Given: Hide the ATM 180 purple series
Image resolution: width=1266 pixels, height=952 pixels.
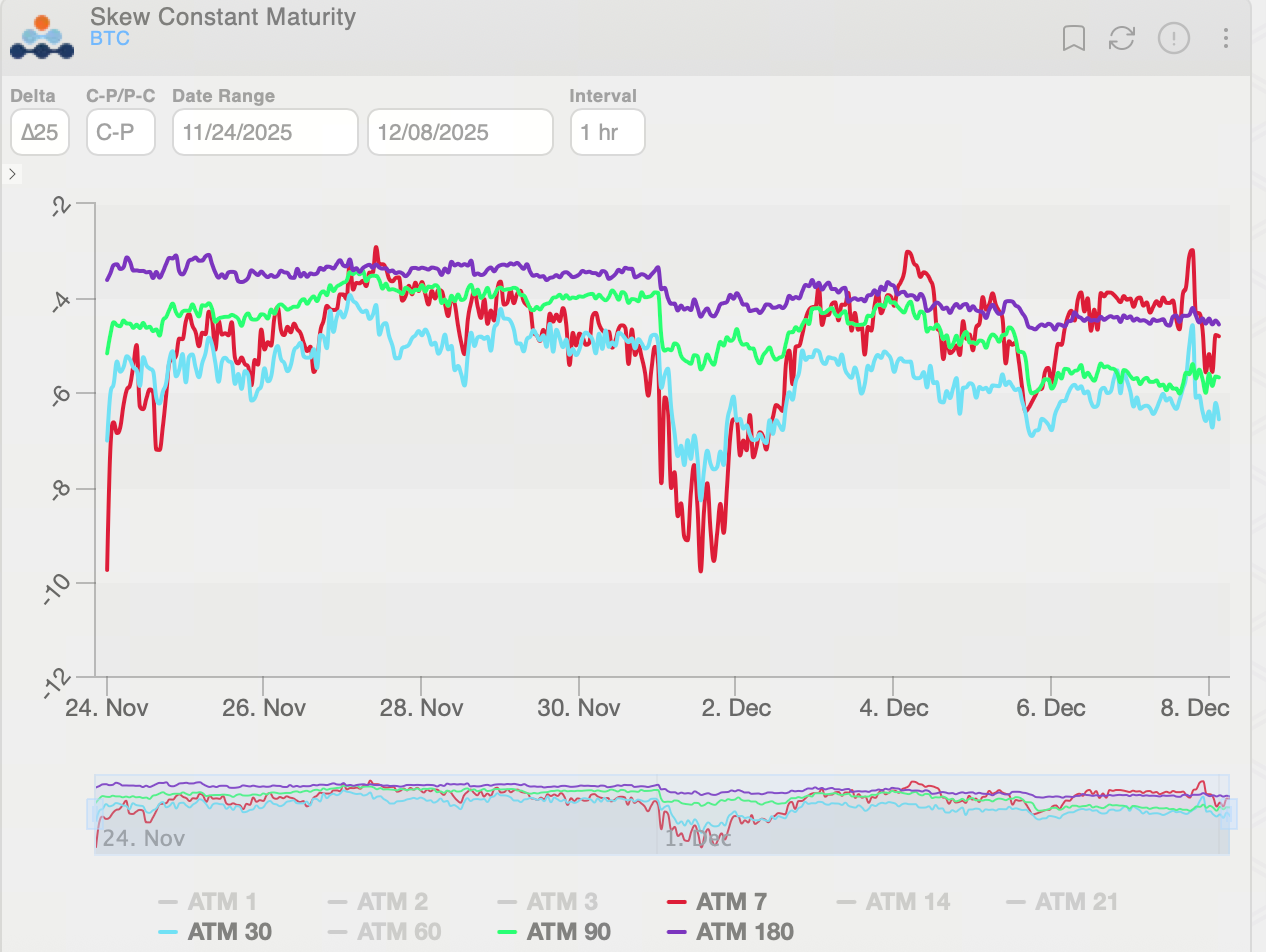Looking at the screenshot, I should point(730,932).
